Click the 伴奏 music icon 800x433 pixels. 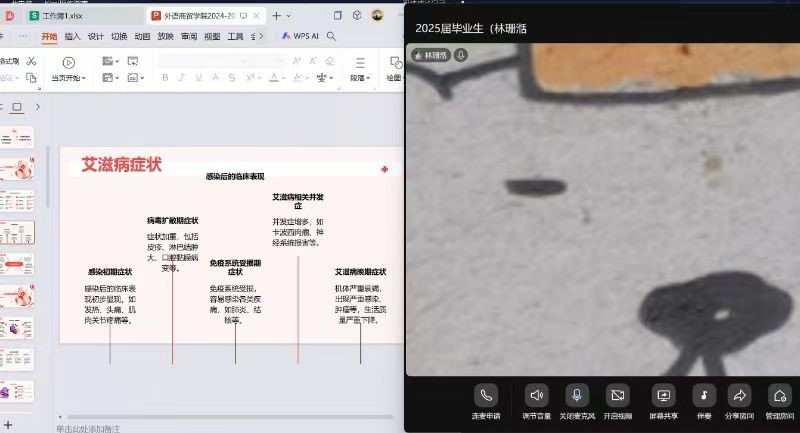[x=703, y=395]
